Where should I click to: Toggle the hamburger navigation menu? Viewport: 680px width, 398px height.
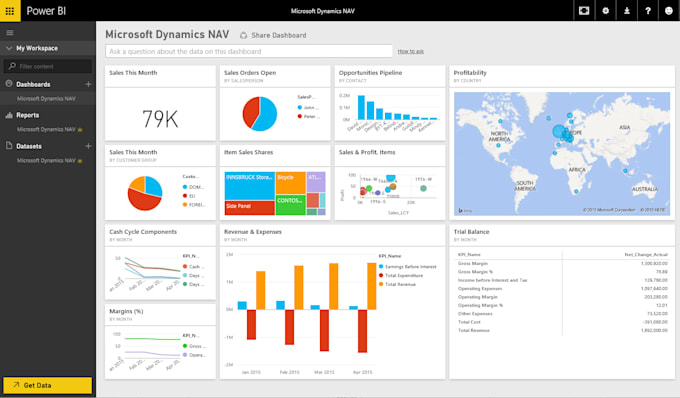tap(10, 33)
